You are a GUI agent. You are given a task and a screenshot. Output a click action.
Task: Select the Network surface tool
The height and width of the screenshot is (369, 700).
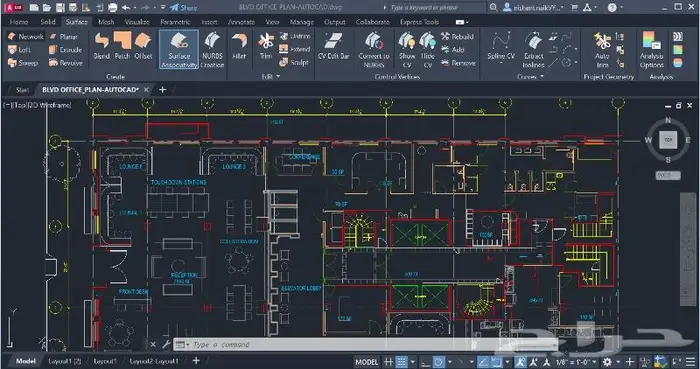[25, 37]
